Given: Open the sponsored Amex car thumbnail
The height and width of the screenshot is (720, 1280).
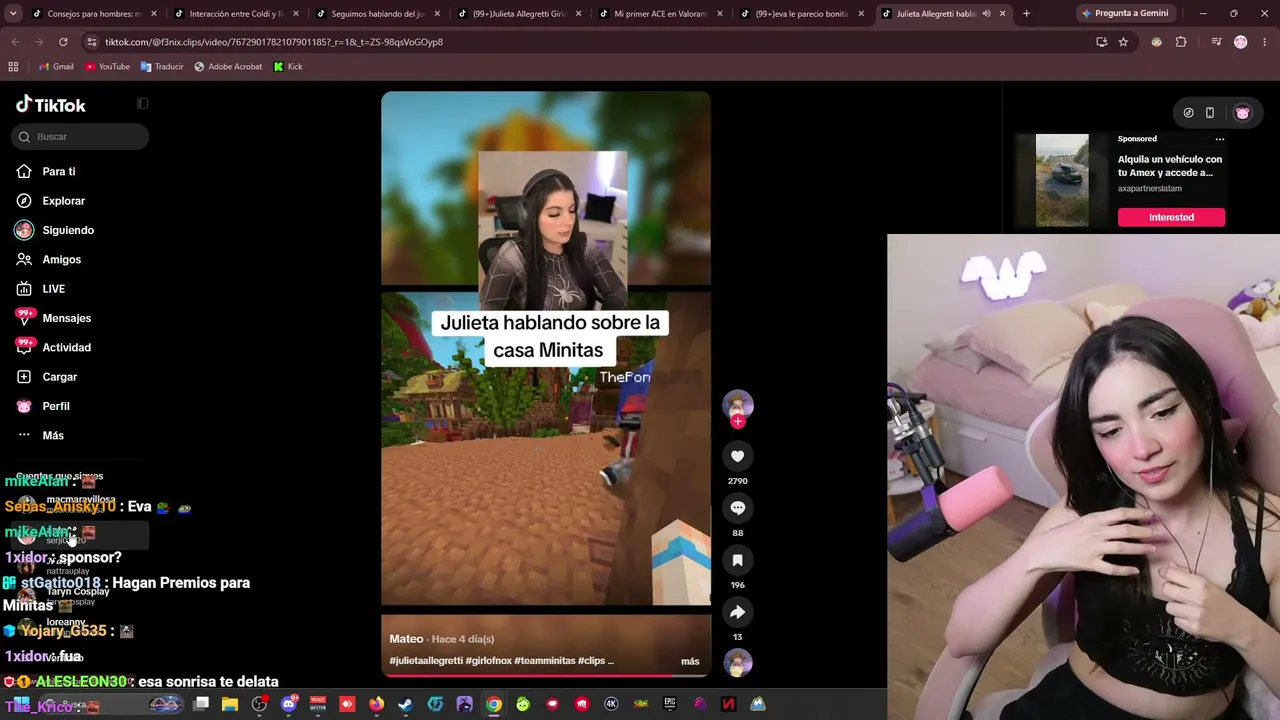Looking at the screenshot, I should (x=1062, y=180).
